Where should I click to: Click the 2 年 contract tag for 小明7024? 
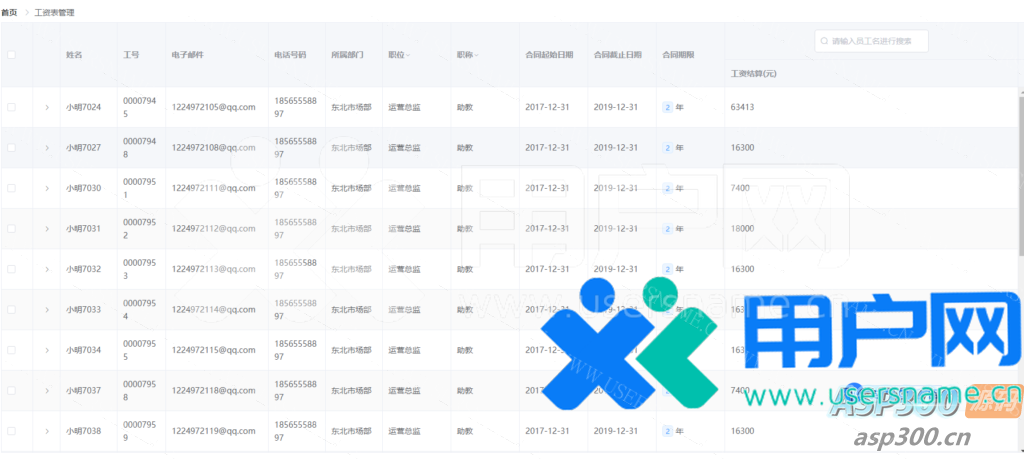pos(673,107)
